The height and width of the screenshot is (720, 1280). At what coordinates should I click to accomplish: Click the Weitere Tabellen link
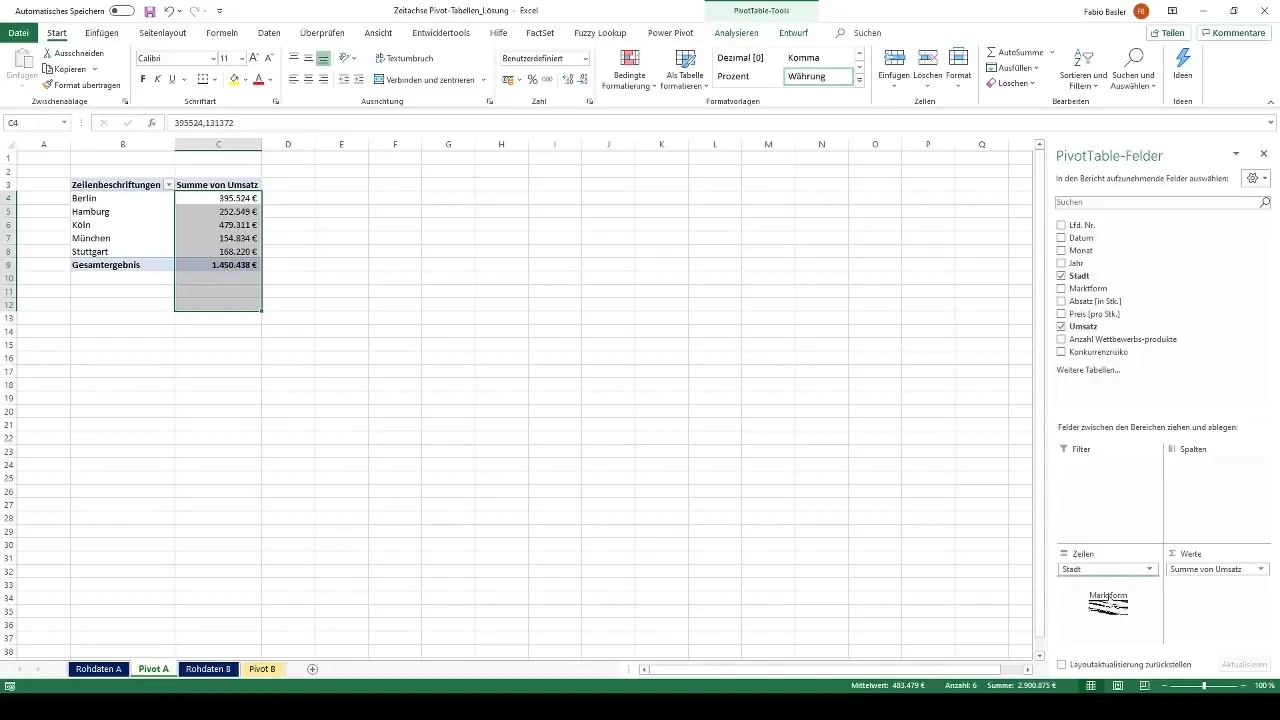click(1088, 370)
